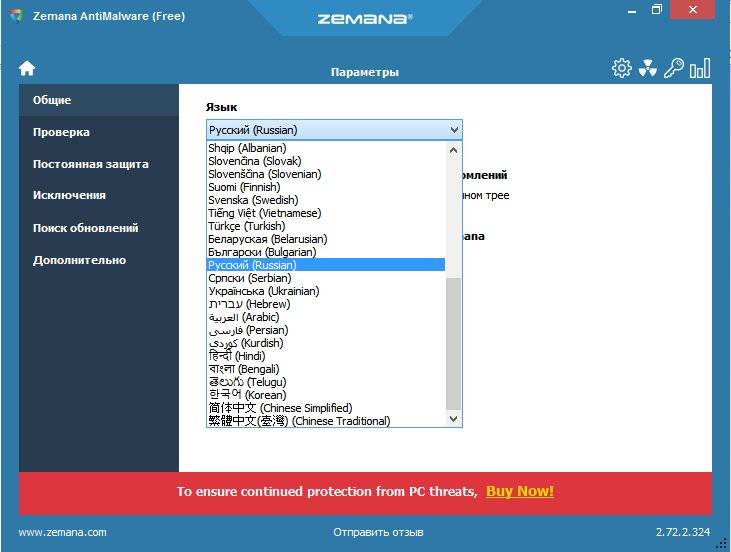Open the Проверка settings tab
This screenshot has height=552, width=731.
(99, 132)
